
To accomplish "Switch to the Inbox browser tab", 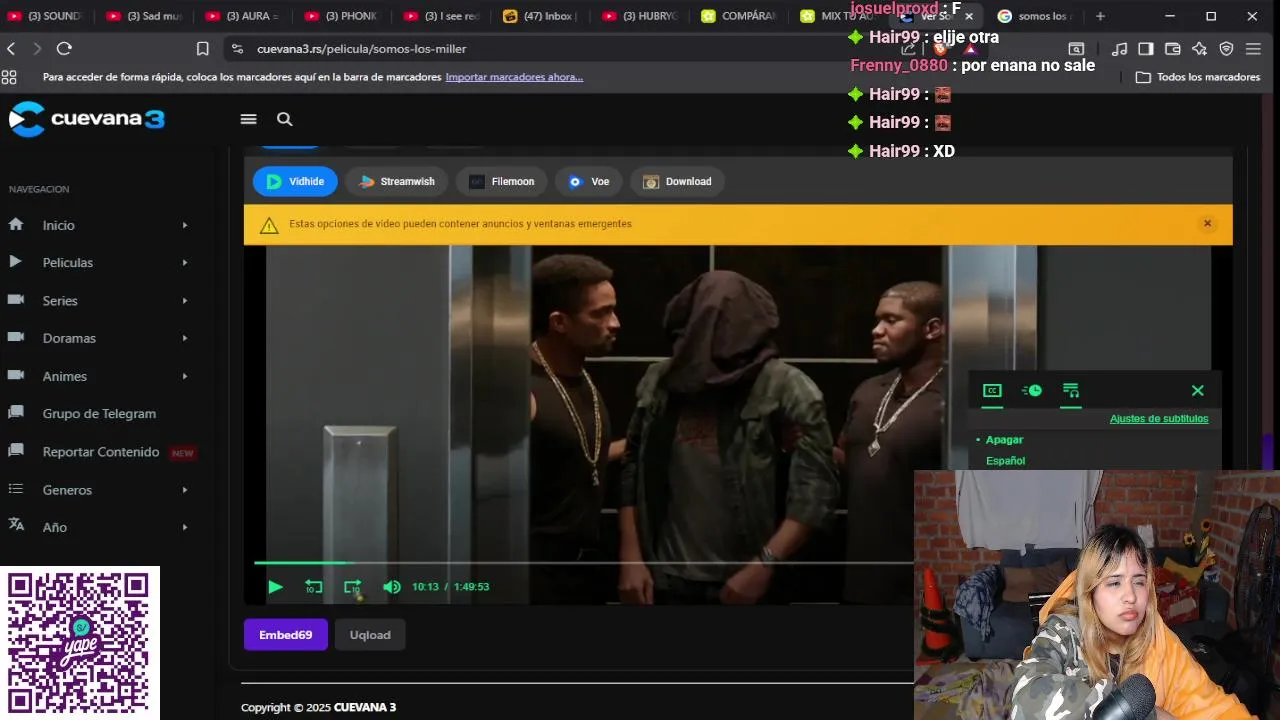I will [x=539, y=16].
